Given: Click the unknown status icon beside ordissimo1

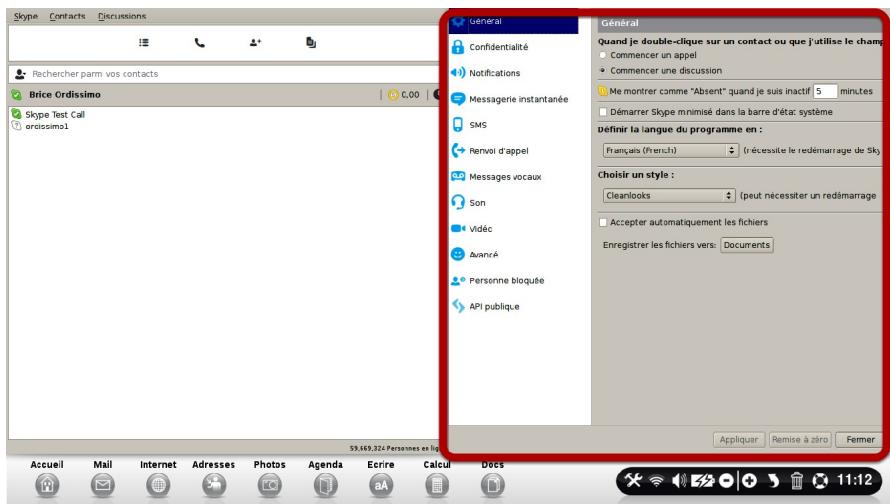Looking at the screenshot, I should 16,125.
